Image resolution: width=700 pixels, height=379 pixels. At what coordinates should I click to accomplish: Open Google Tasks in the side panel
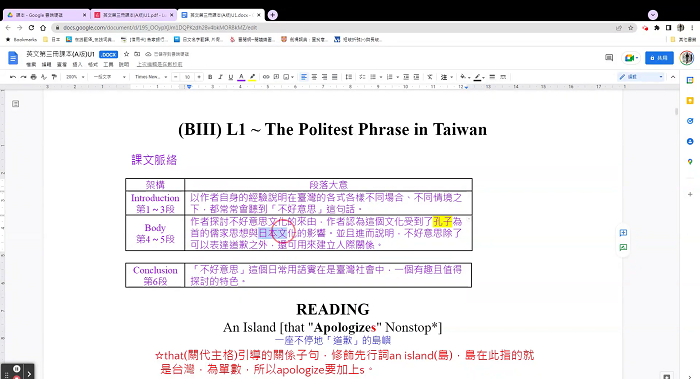tap(690, 121)
